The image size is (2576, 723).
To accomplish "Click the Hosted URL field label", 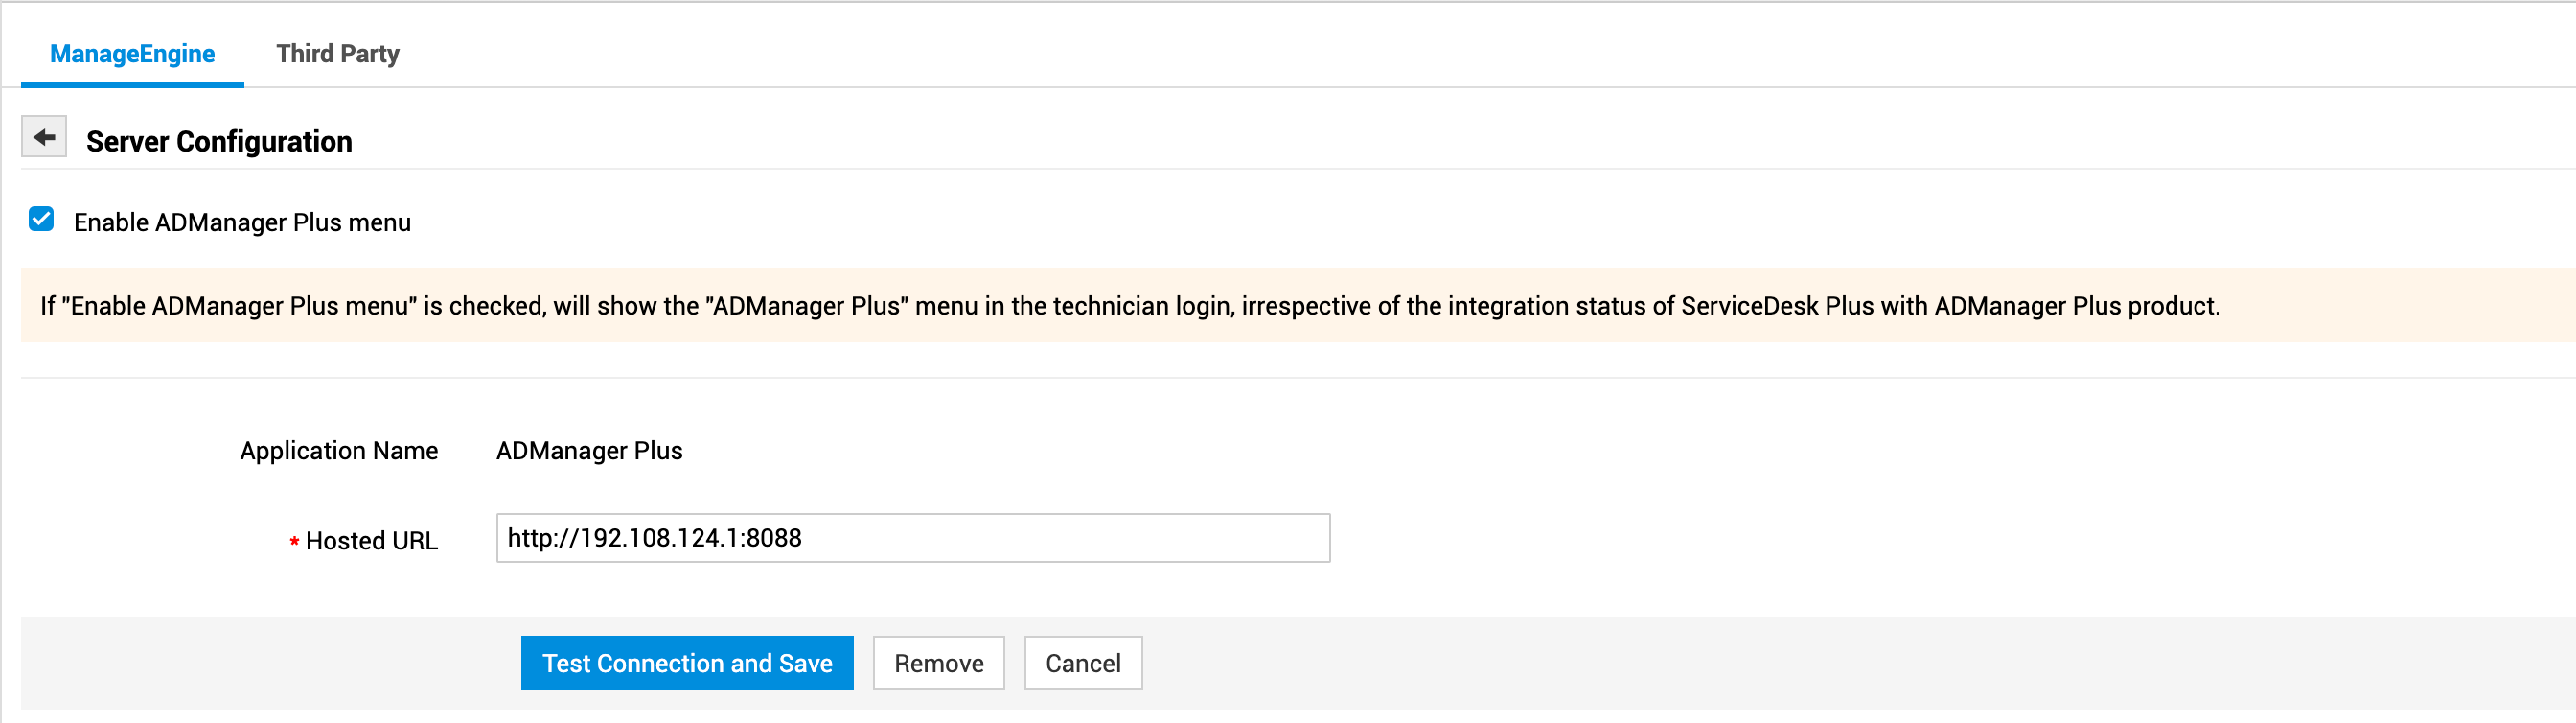I will [371, 541].
